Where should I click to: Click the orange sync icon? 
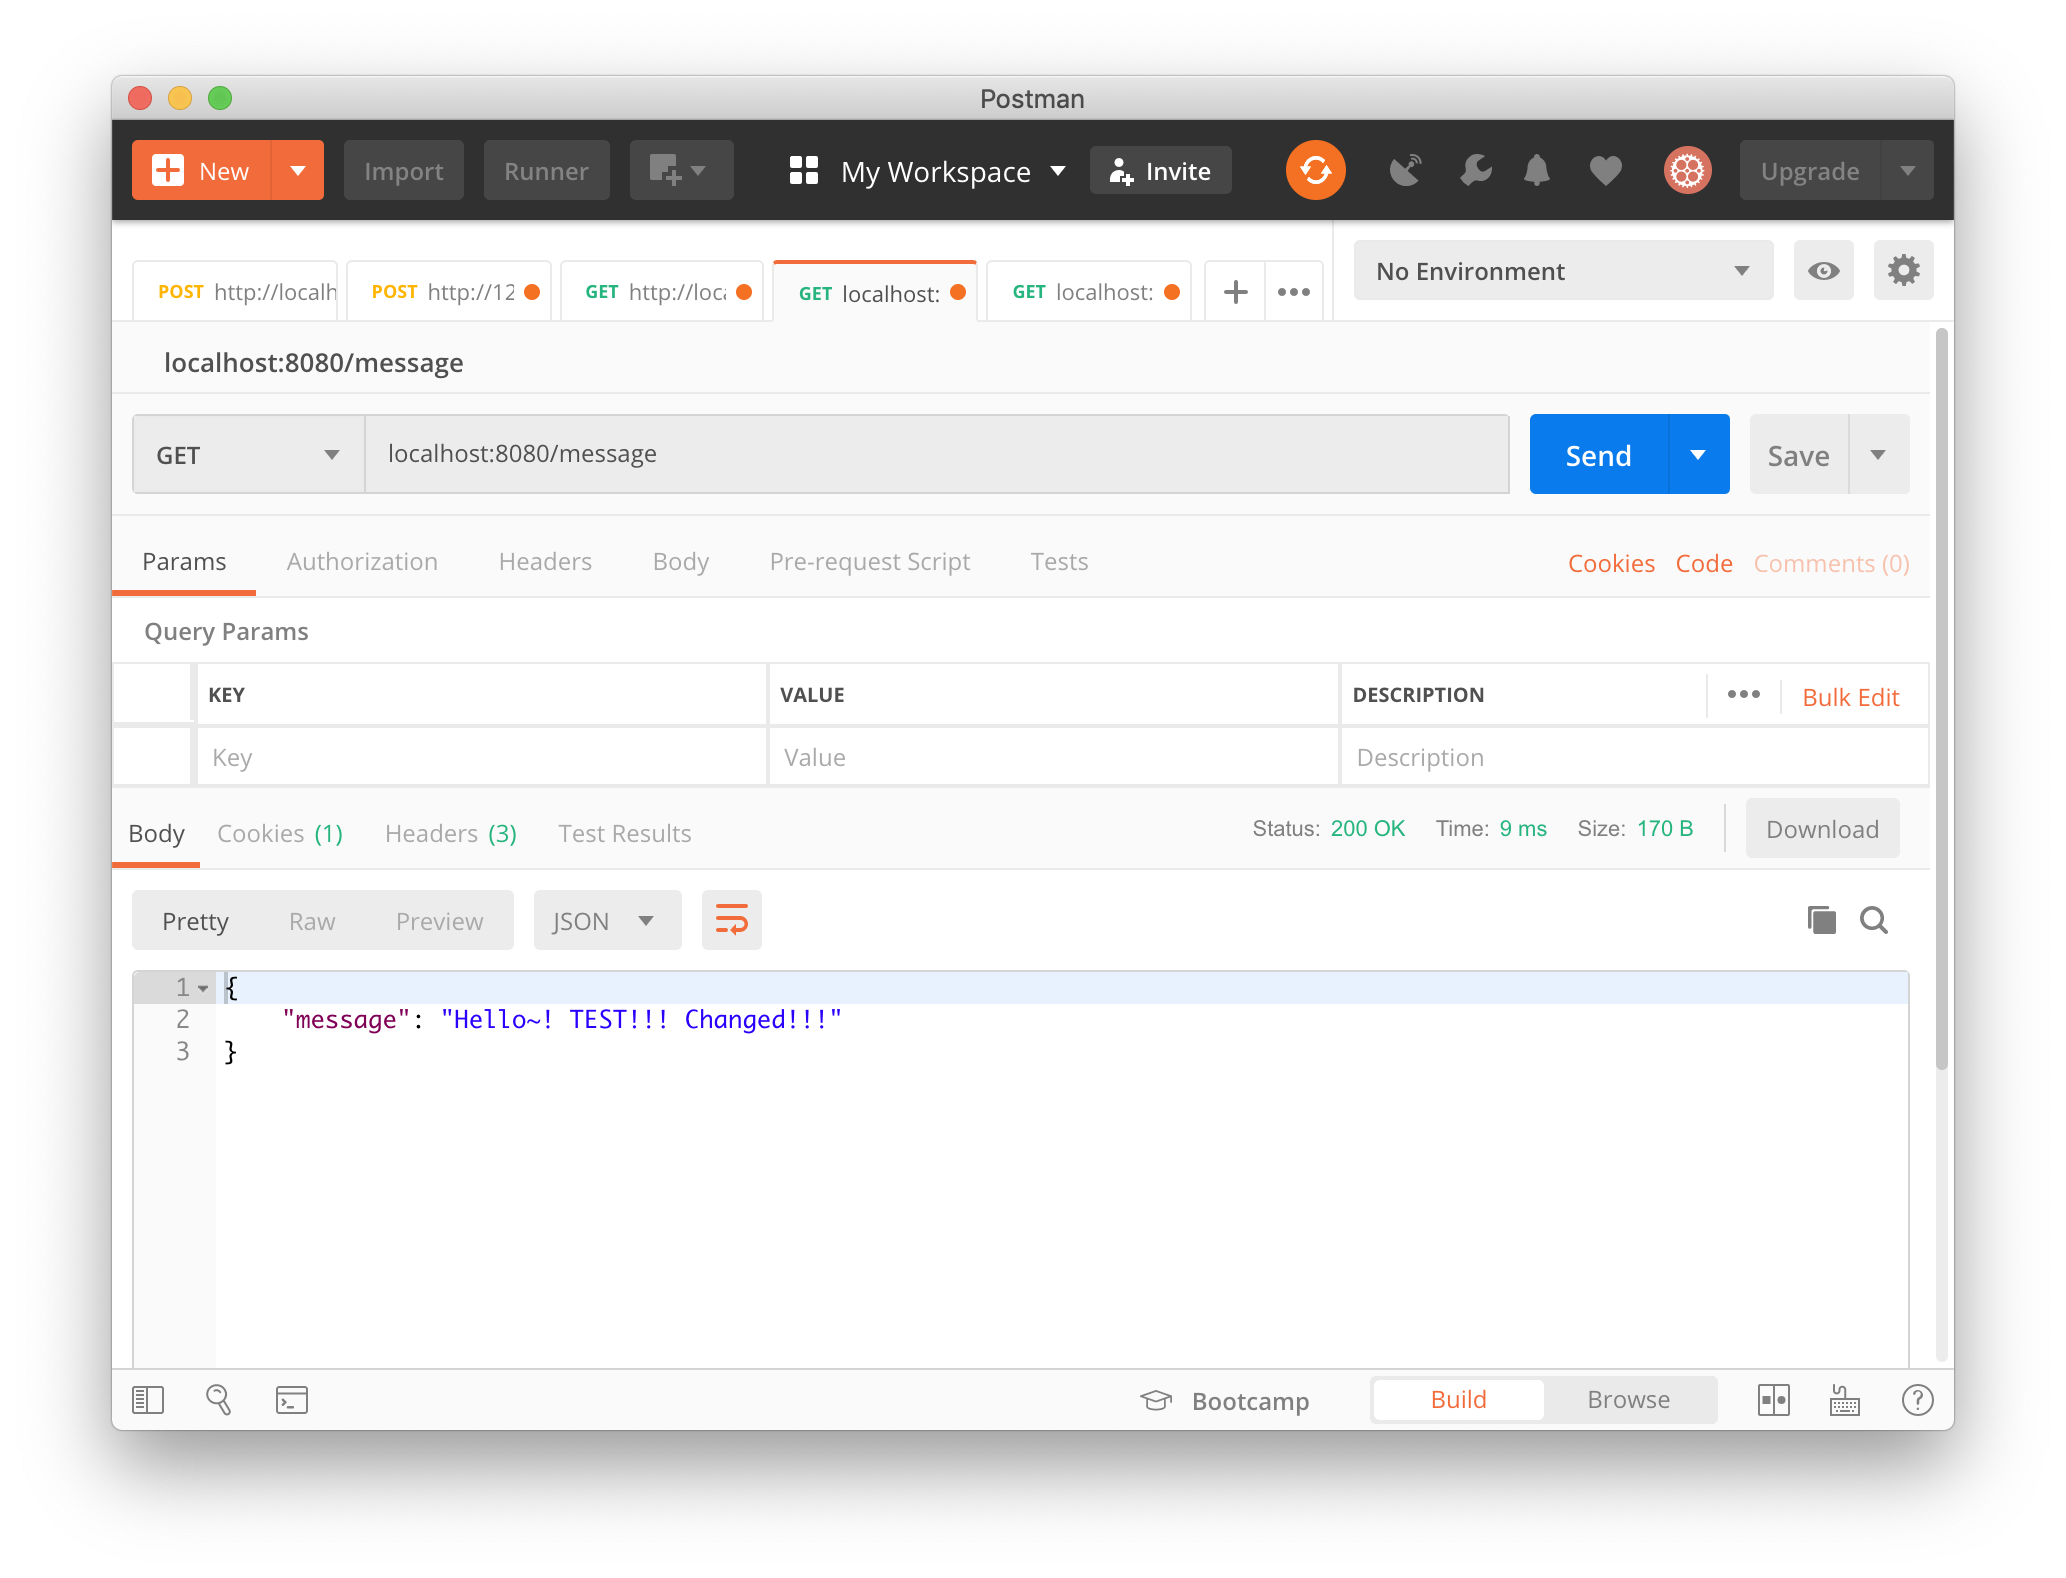1315,171
